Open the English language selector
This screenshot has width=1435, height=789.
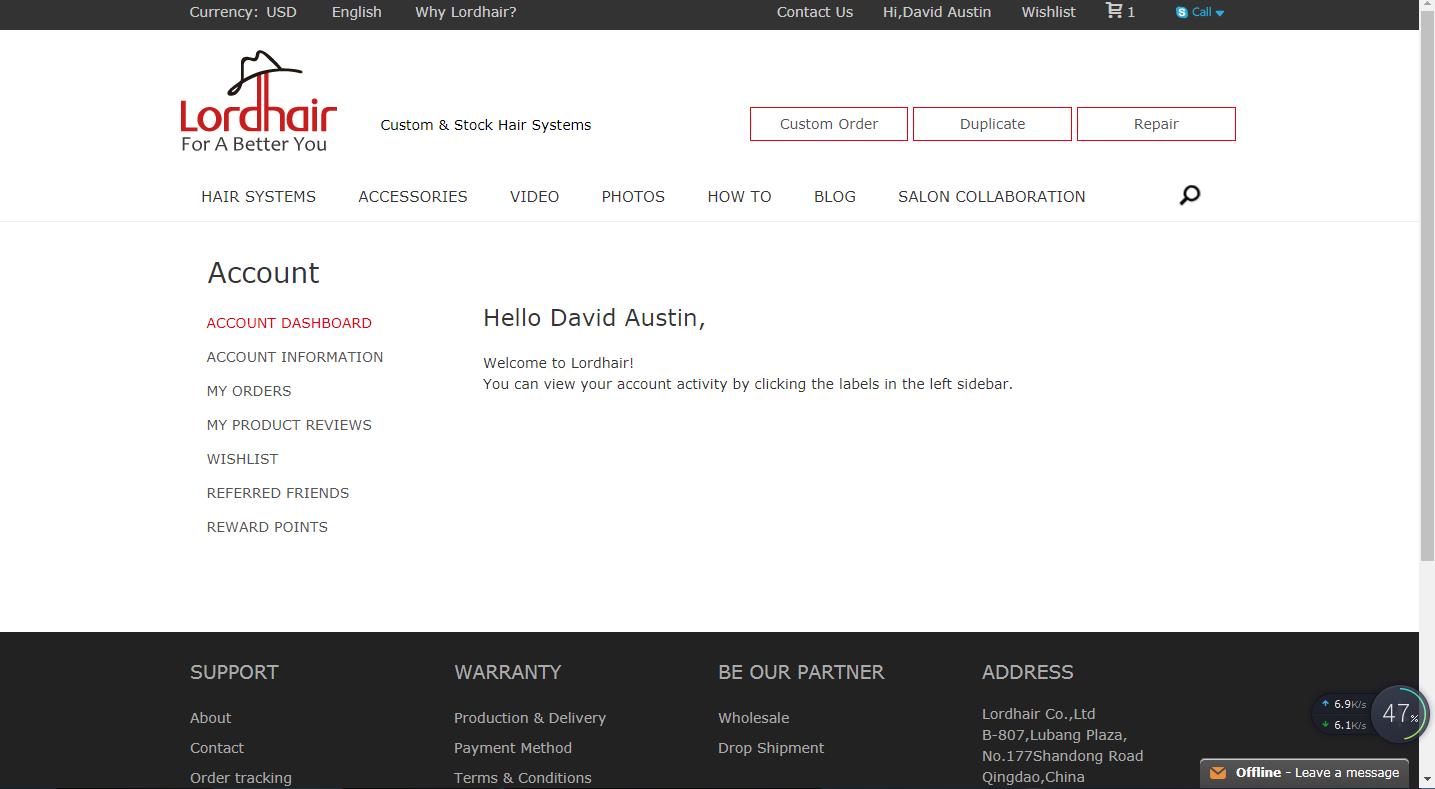point(357,12)
